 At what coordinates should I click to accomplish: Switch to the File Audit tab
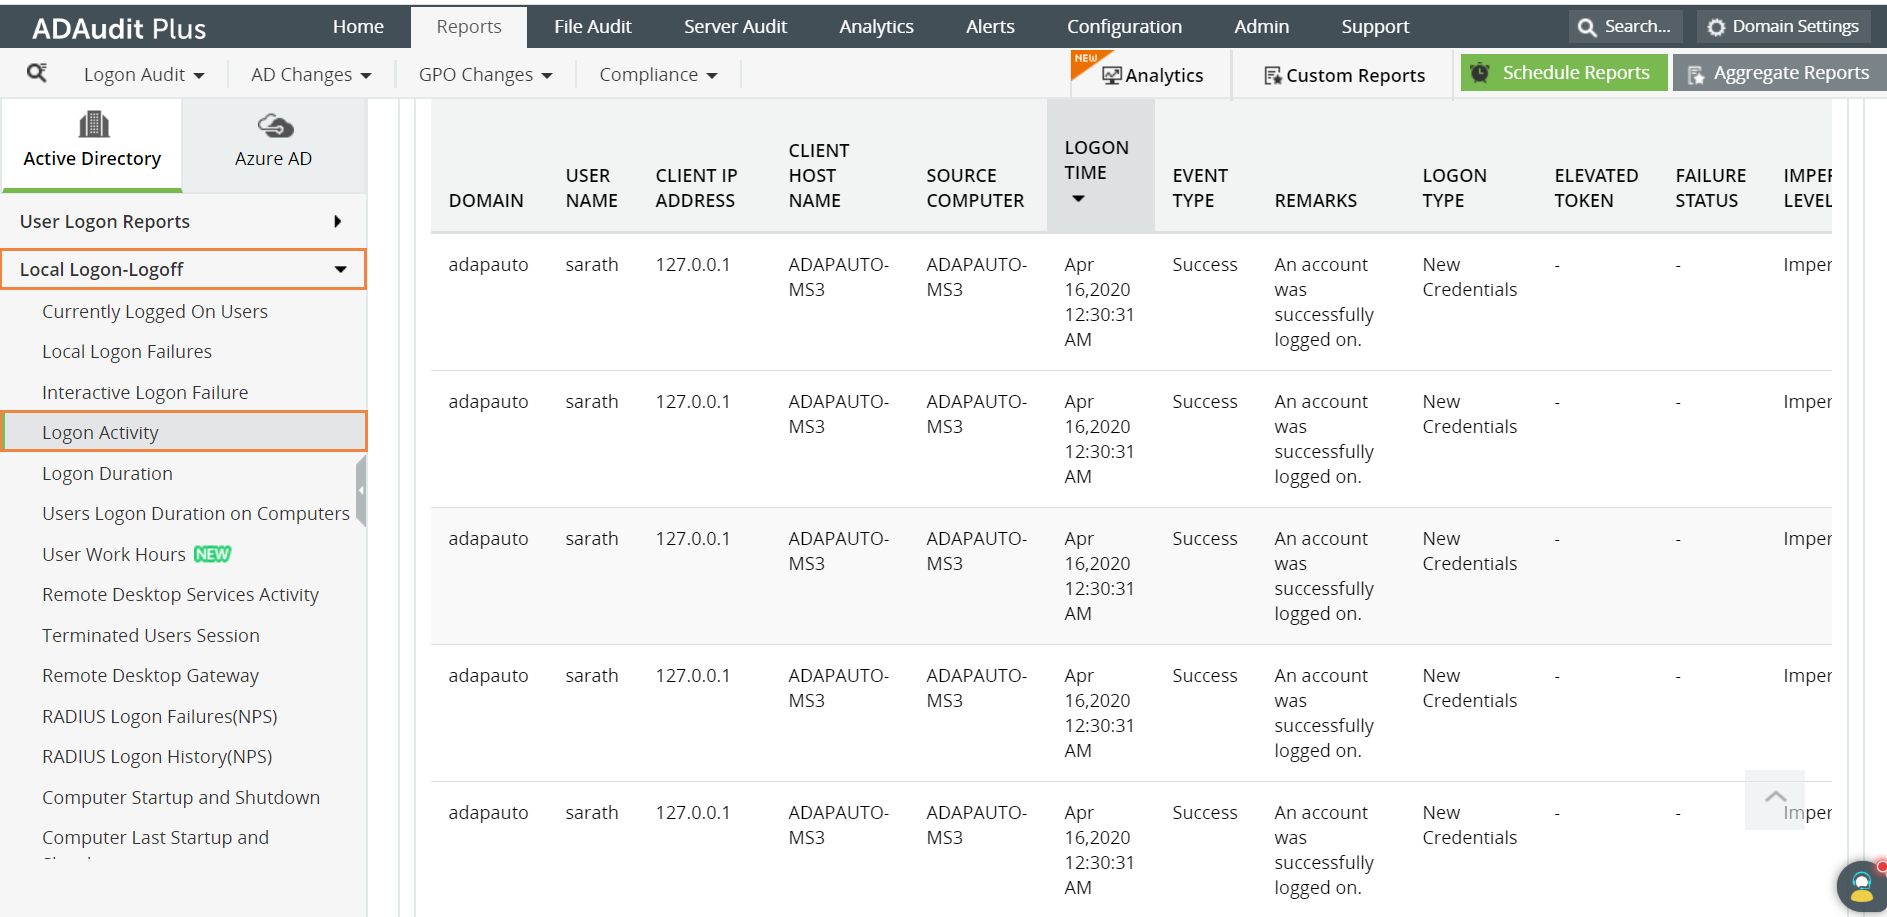point(593,27)
